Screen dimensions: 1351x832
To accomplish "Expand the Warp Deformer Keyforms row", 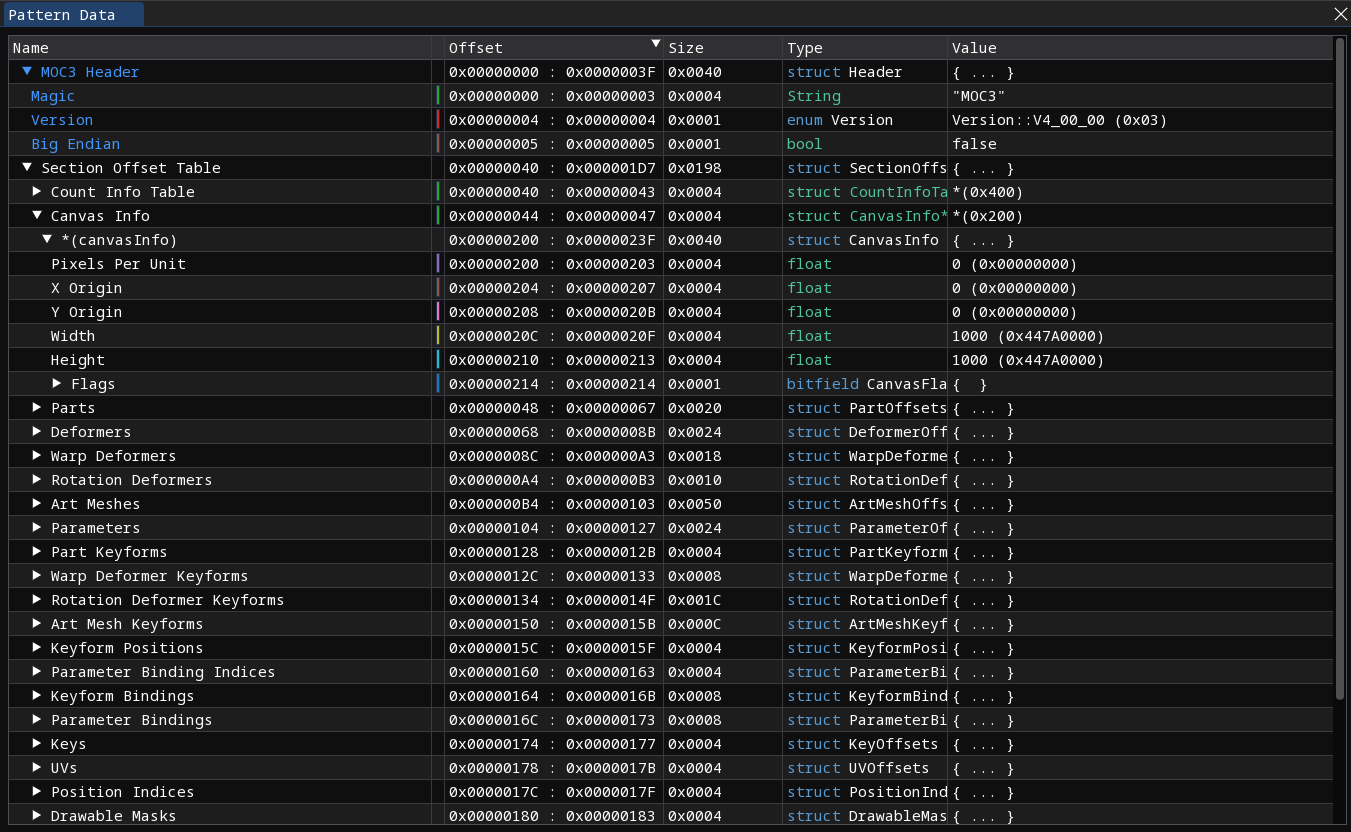I will [37, 576].
